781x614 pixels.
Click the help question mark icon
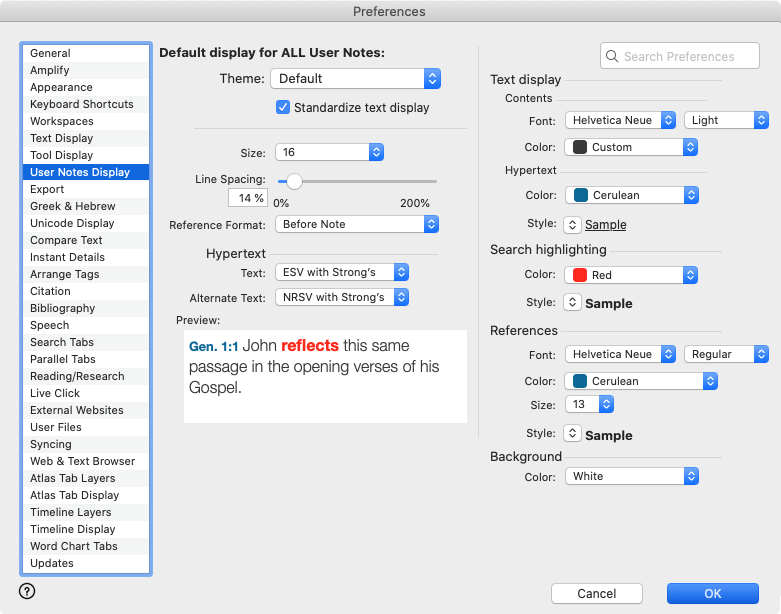click(27, 591)
